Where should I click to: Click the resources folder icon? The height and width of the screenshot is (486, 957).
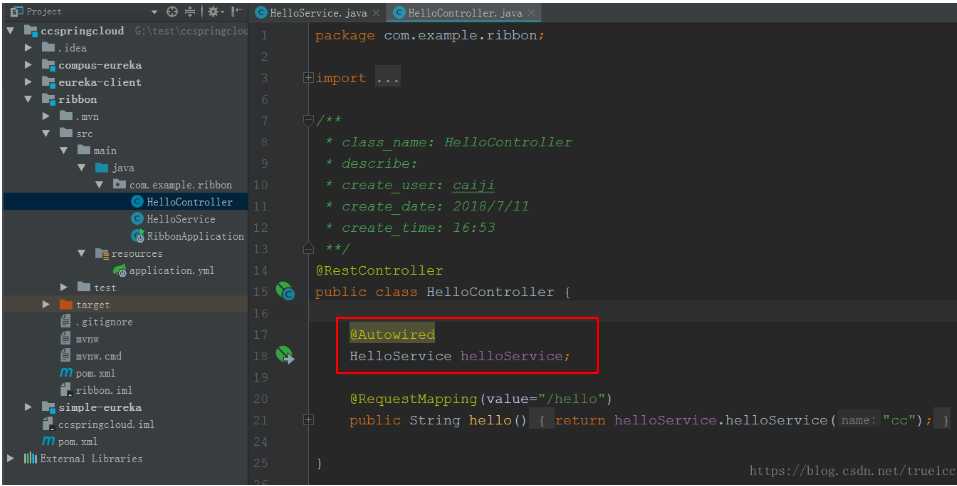coord(102,253)
